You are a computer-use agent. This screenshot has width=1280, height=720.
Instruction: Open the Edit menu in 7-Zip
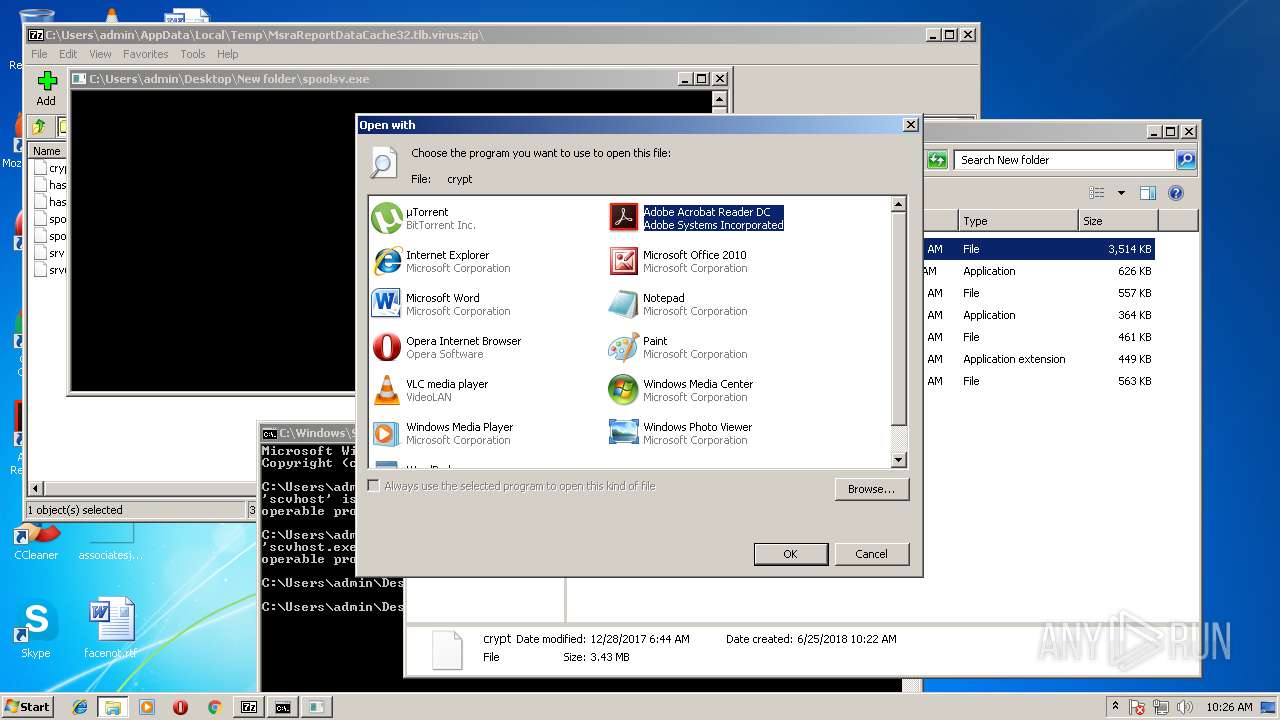[68, 54]
